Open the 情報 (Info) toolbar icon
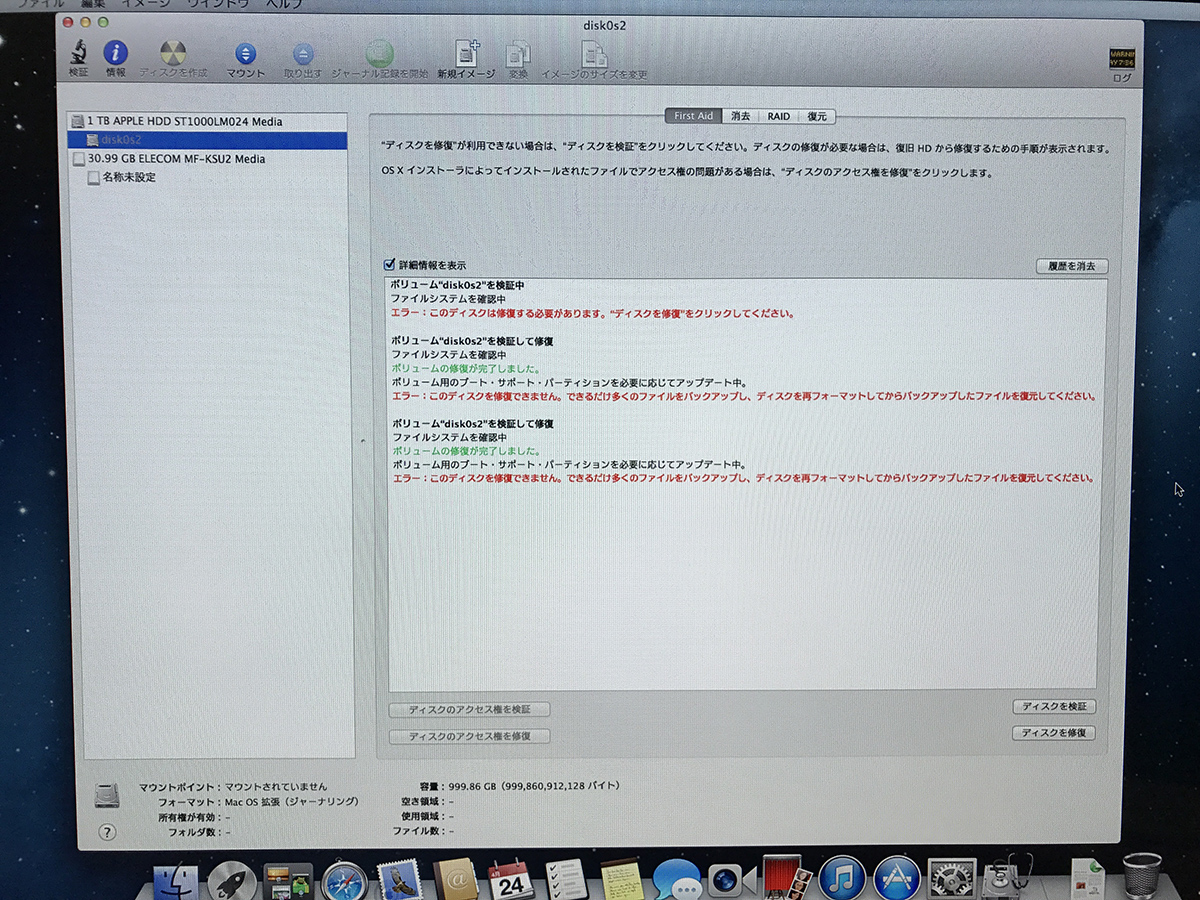The height and width of the screenshot is (900, 1200). tap(116, 55)
